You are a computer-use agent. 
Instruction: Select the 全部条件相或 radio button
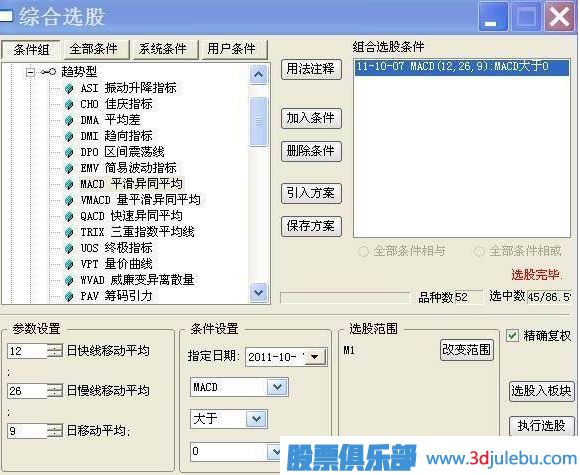pyautogui.click(x=479, y=251)
